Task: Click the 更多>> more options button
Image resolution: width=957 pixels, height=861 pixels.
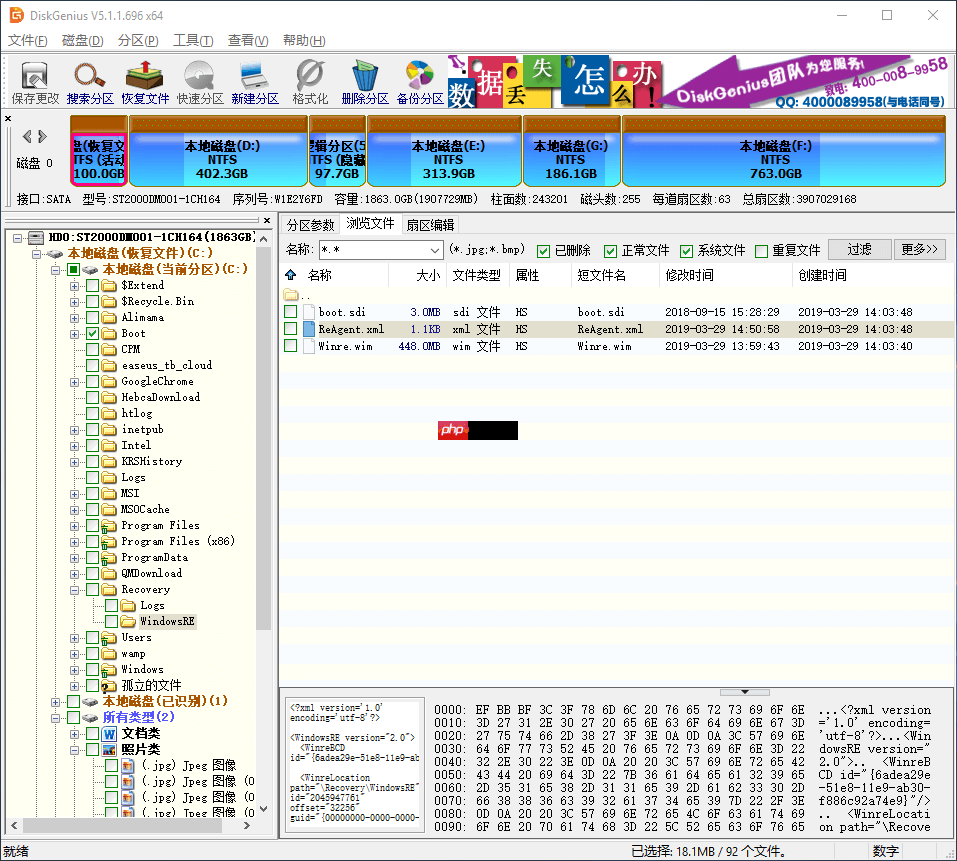Action: click(x=920, y=250)
